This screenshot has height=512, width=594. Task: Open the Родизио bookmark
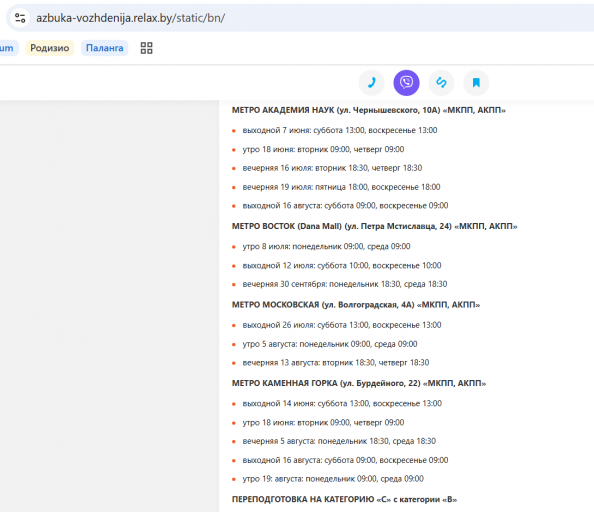(x=50, y=48)
